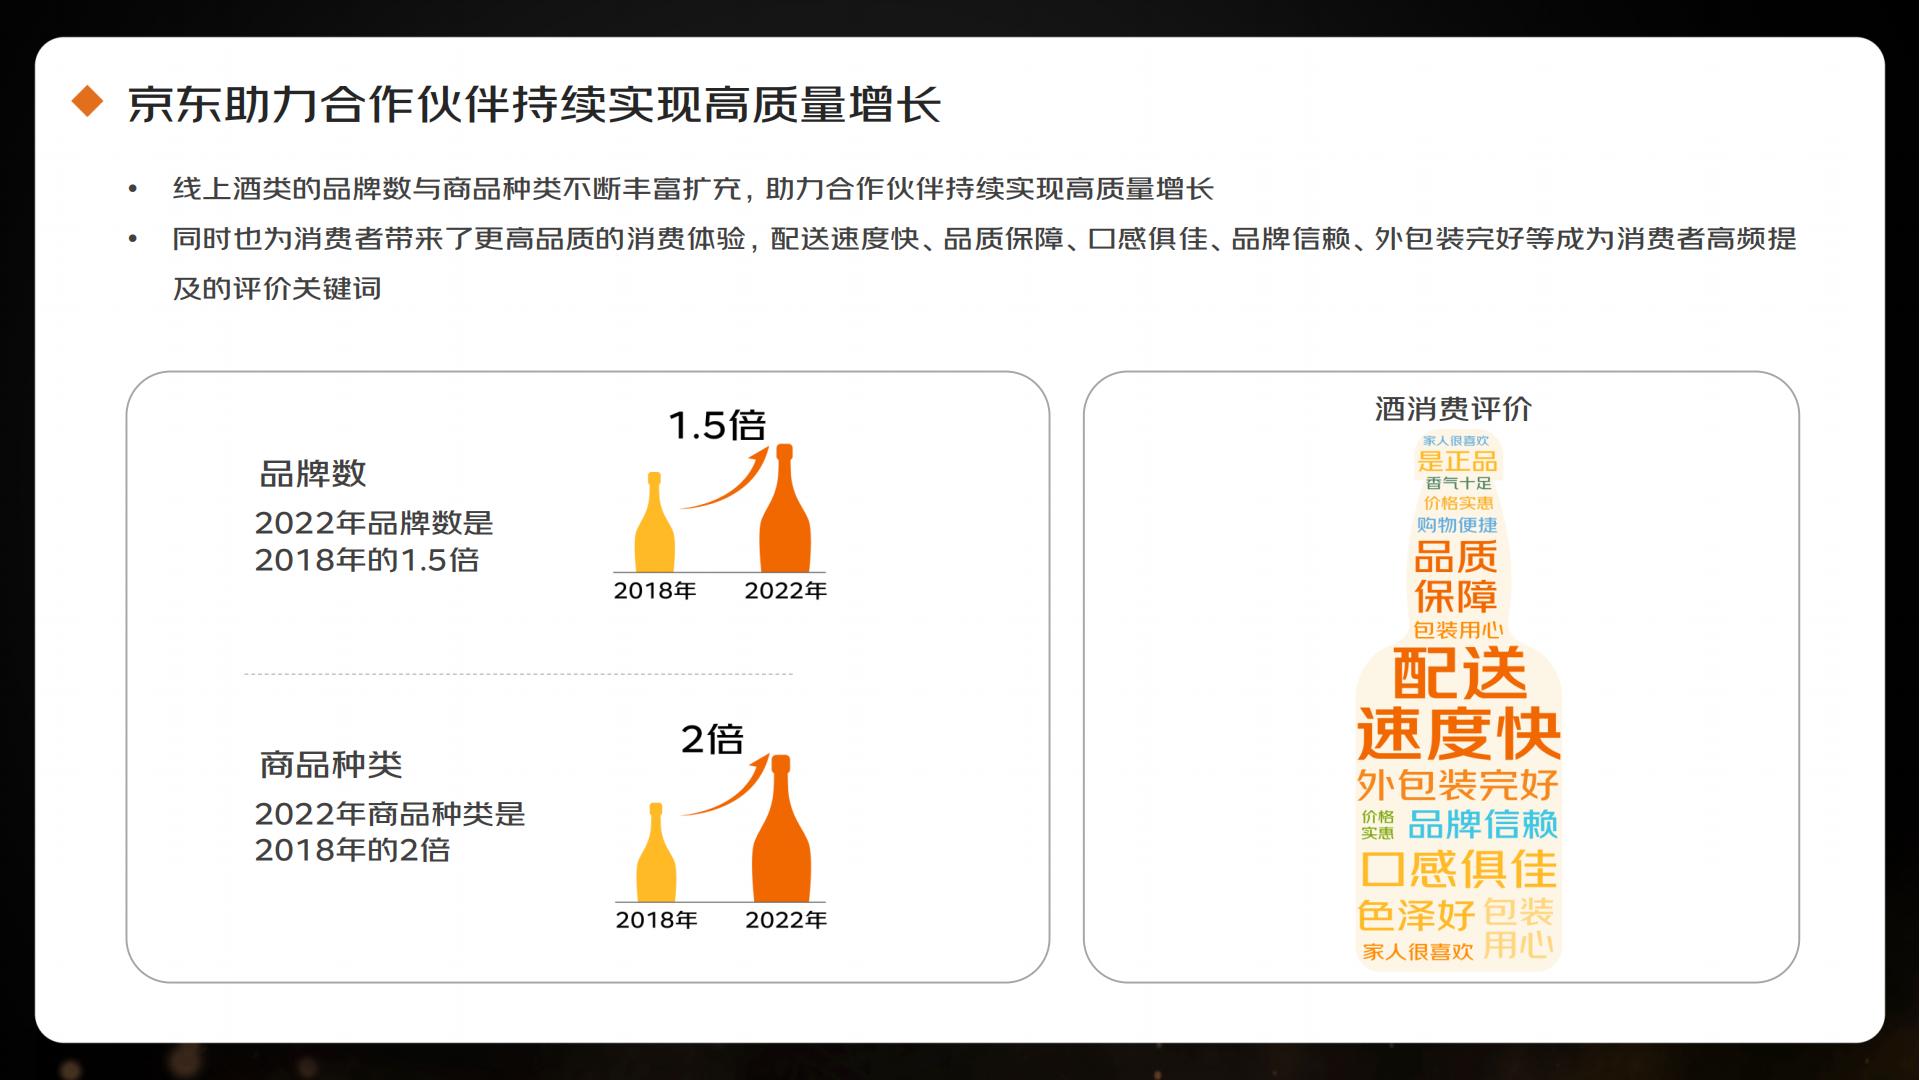Image resolution: width=1920 pixels, height=1080 pixels.
Task: Select the text 2018年的1.5倍
Action: pyautogui.click(x=367, y=560)
